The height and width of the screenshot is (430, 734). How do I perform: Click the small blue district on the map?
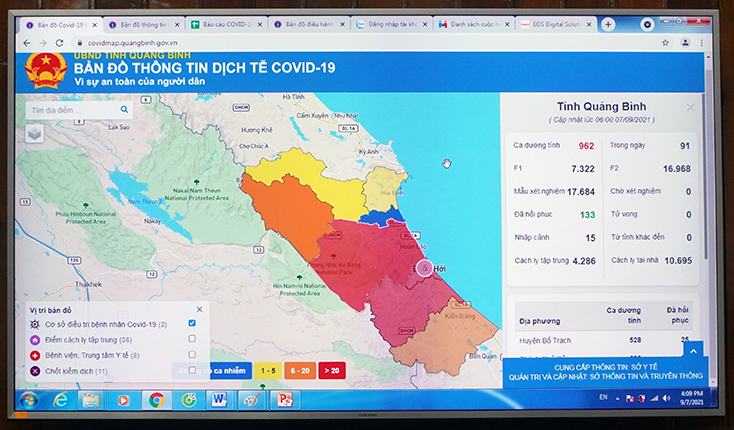point(384,217)
